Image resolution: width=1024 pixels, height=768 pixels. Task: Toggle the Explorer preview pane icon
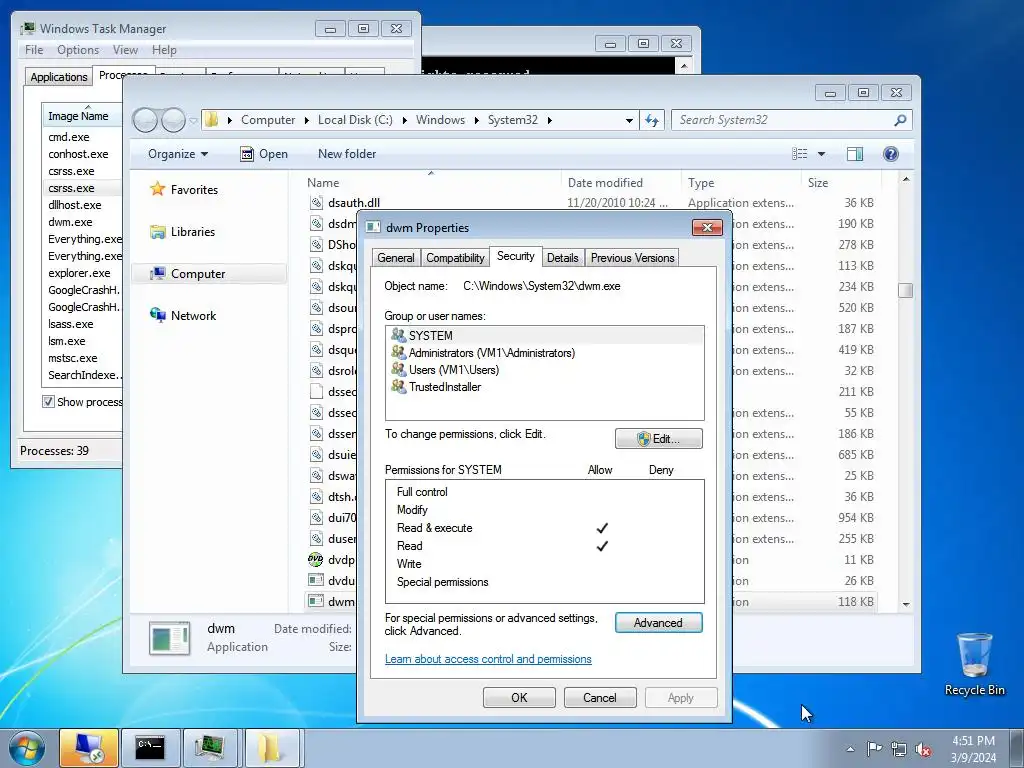854,154
